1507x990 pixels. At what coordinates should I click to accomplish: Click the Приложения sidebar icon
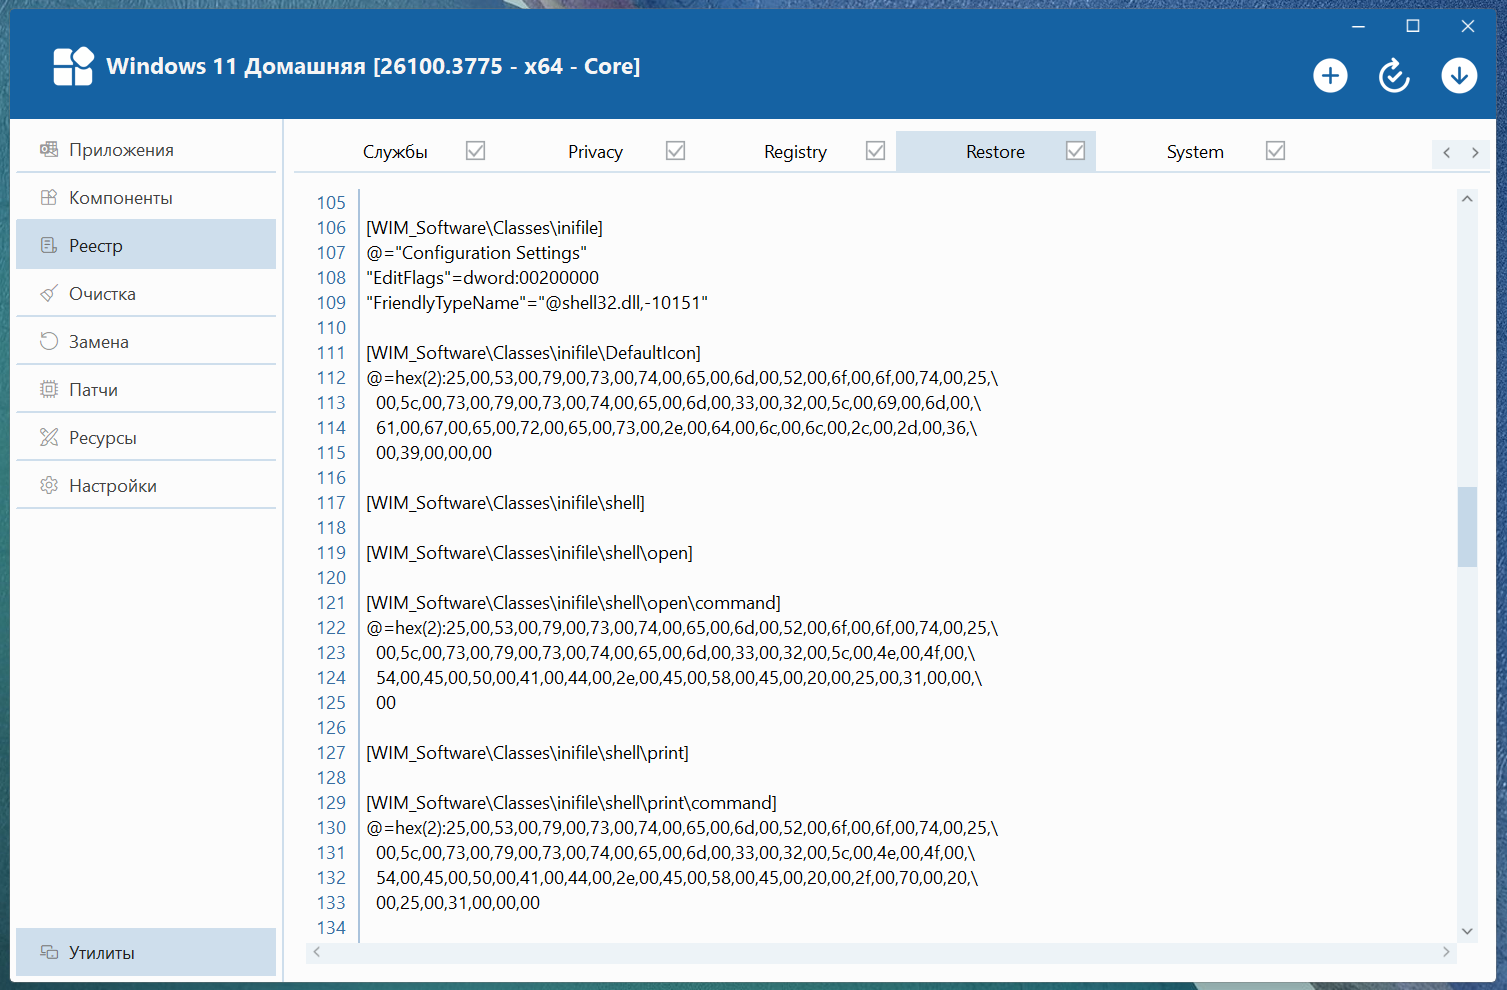(49, 150)
